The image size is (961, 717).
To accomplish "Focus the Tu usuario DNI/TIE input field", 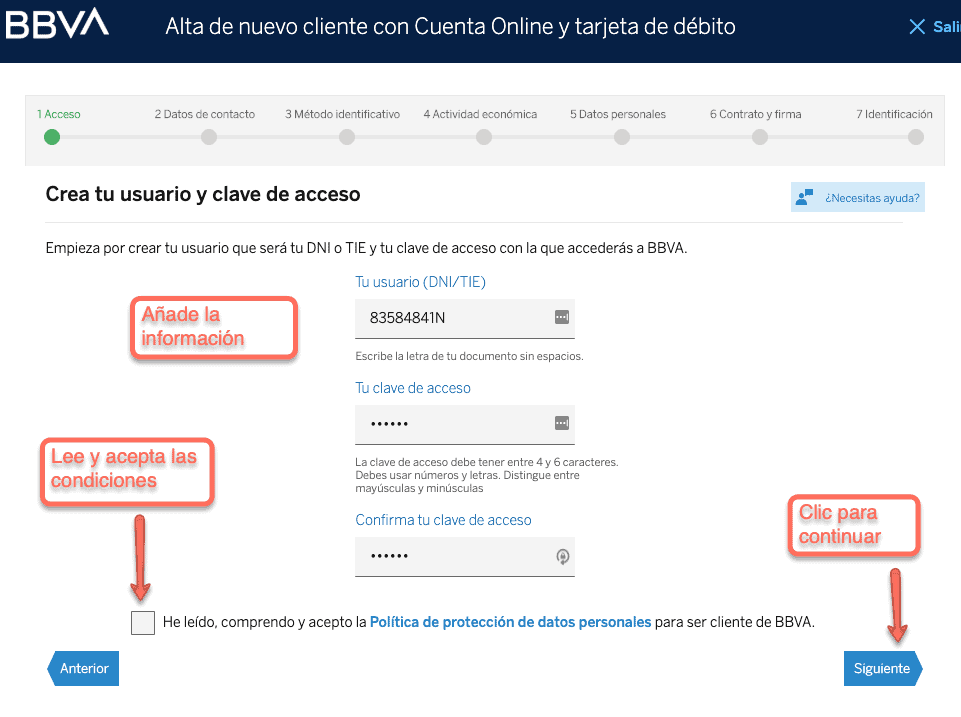I will click(x=465, y=319).
